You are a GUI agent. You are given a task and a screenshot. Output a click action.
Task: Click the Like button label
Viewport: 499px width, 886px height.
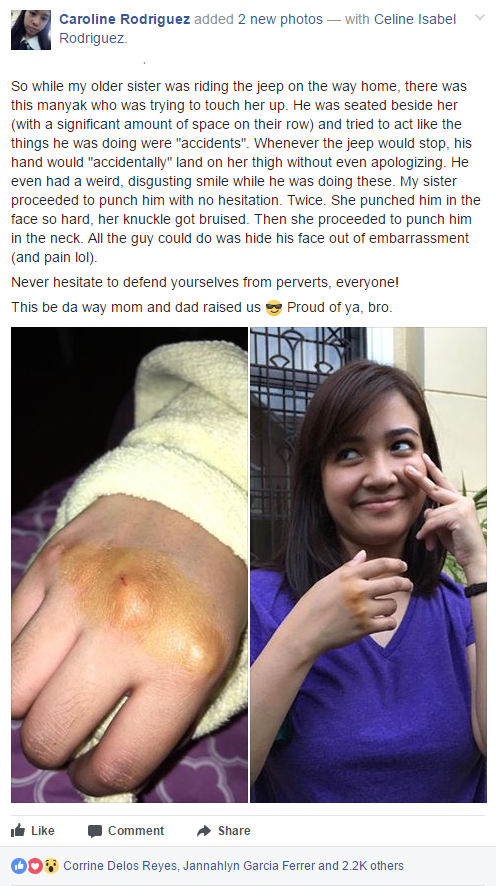43,831
